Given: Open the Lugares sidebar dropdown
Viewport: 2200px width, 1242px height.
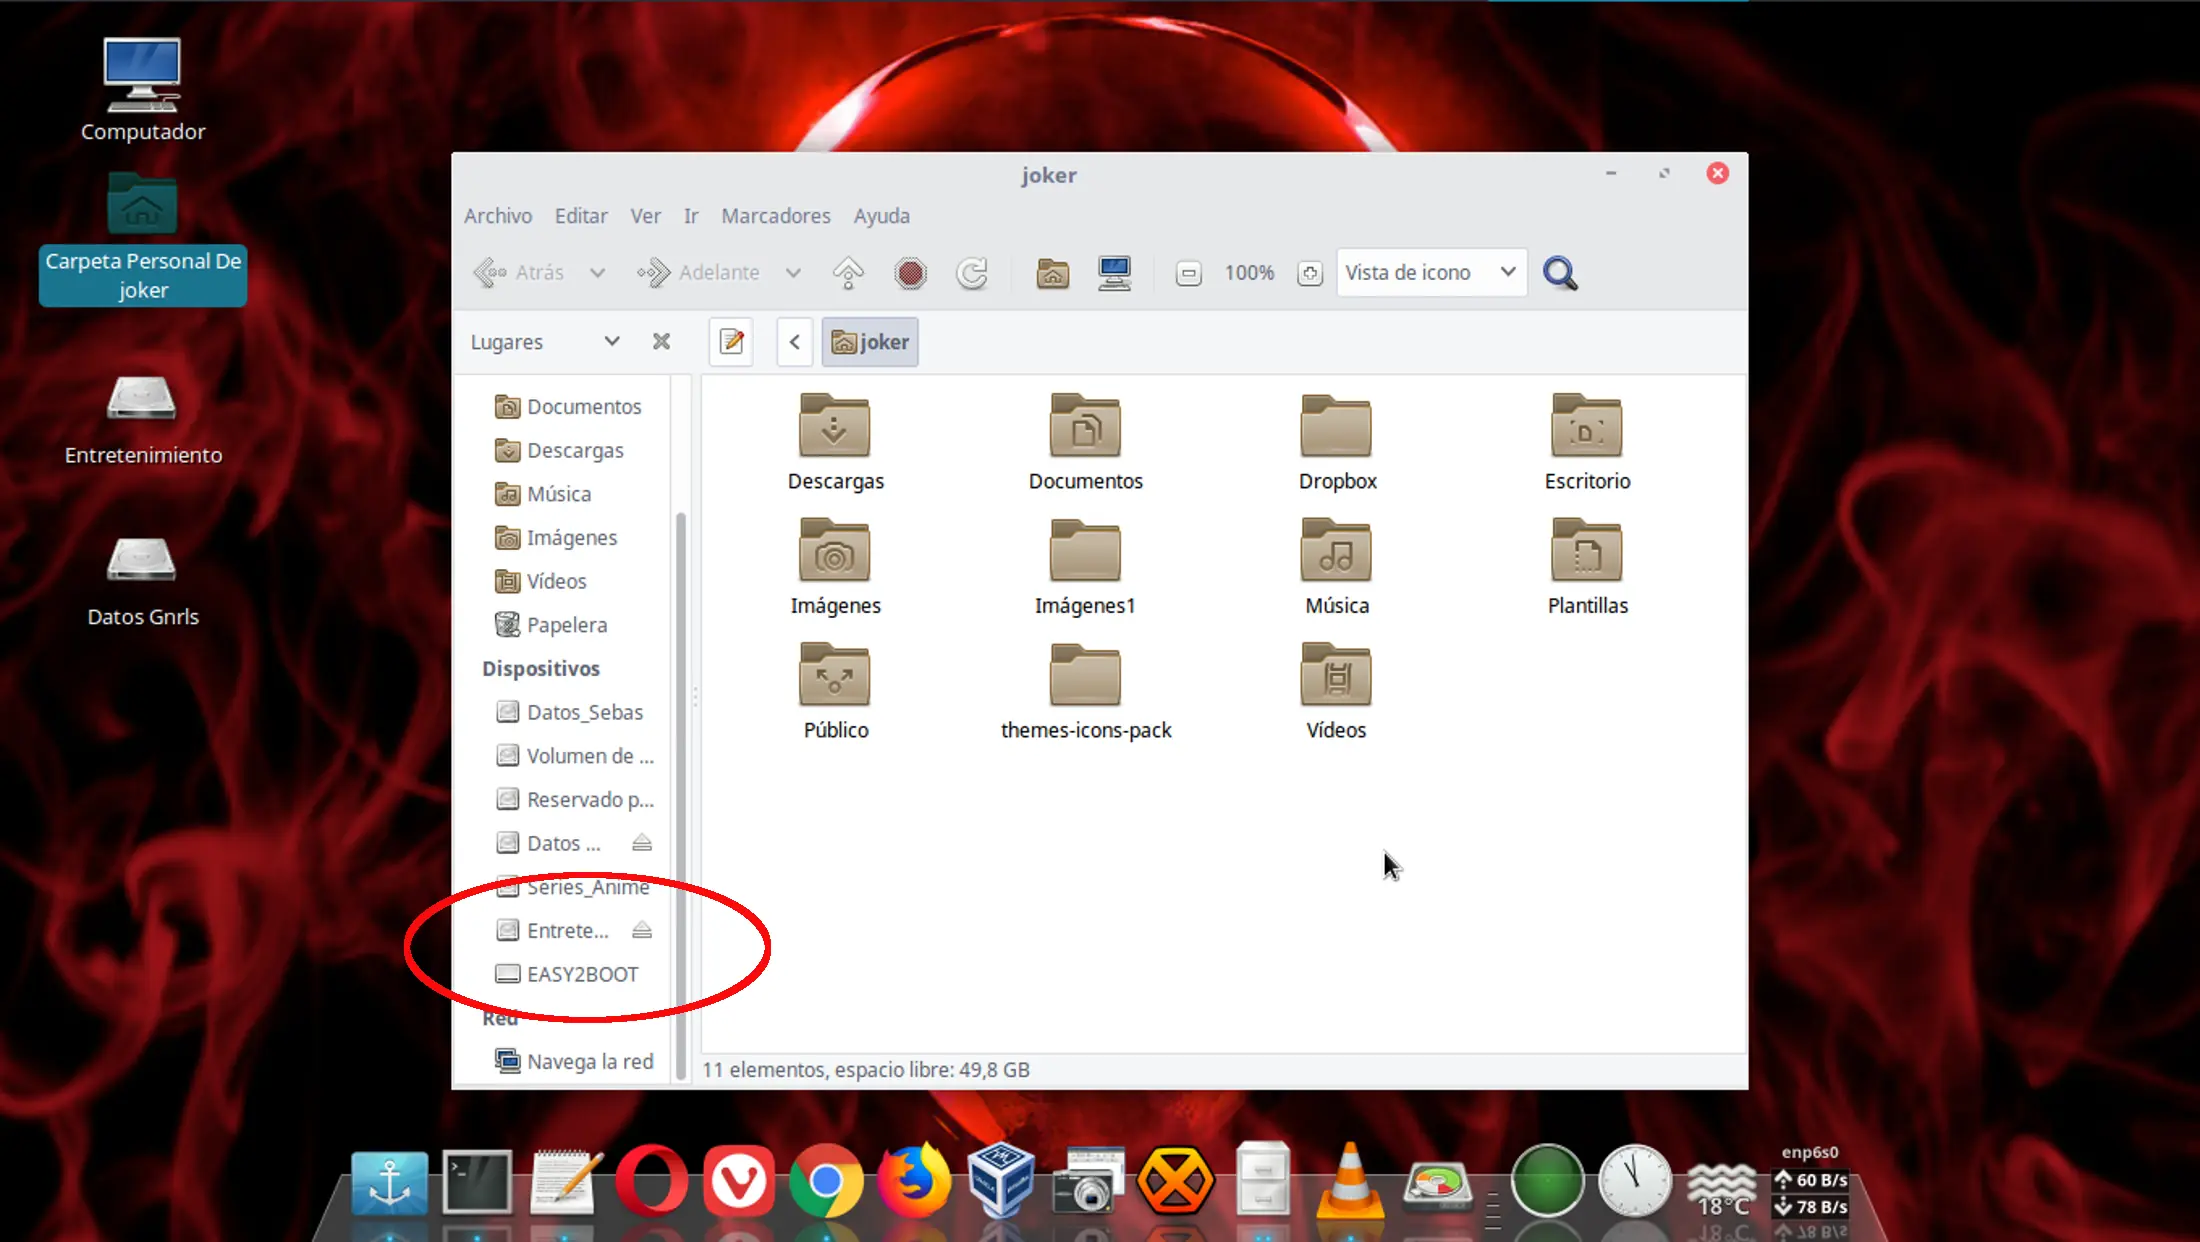Looking at the screenshot, I should (610, 341).
